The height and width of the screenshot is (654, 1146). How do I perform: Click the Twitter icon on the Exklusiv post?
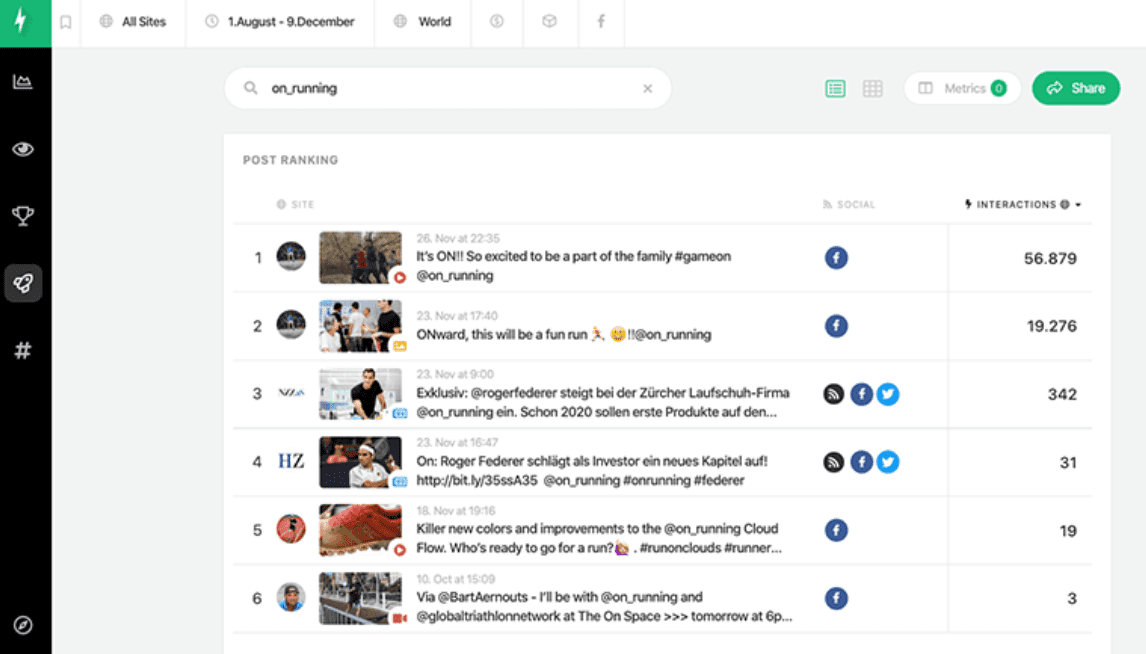point(887,394)
